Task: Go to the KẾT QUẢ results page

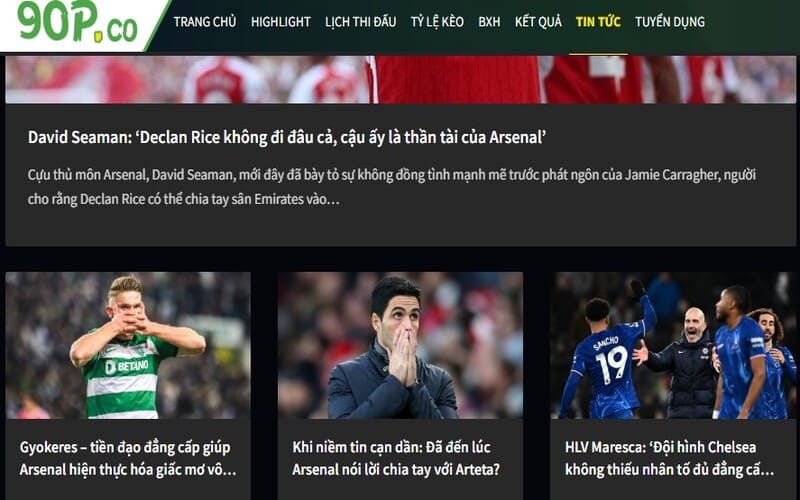Action: tap(538, 22)
